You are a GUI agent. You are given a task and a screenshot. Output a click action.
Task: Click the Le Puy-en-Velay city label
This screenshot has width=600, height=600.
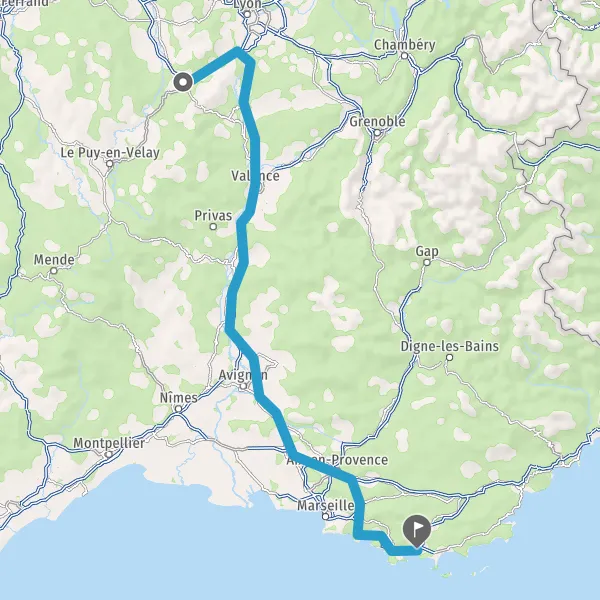click(x=110, y=153)
